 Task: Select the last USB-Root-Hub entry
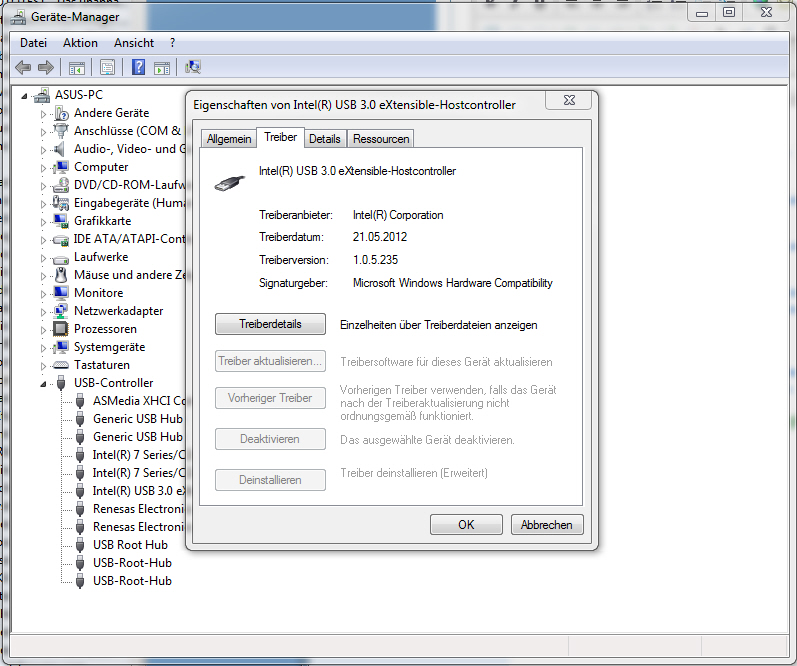coord(132,581)
